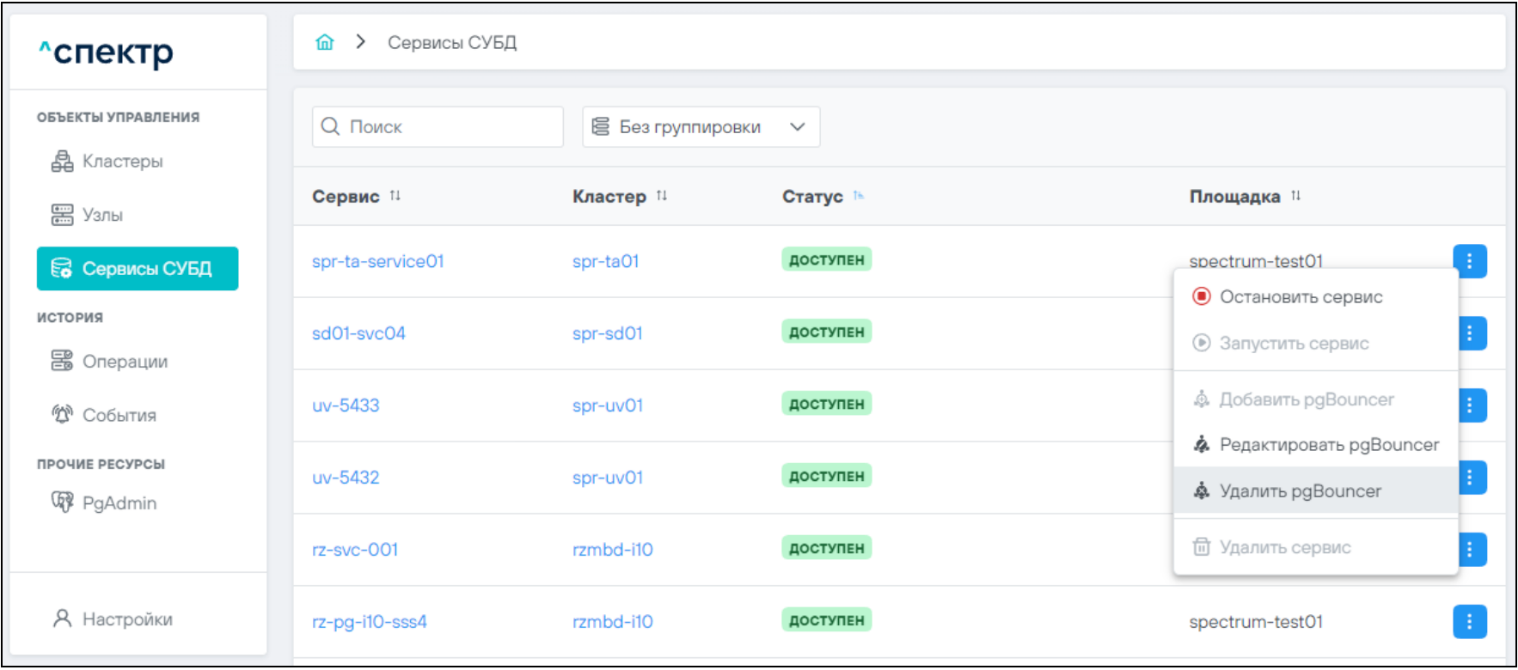
Task: Click sort icon next to Площадка column
Action: pos(1296,197)
